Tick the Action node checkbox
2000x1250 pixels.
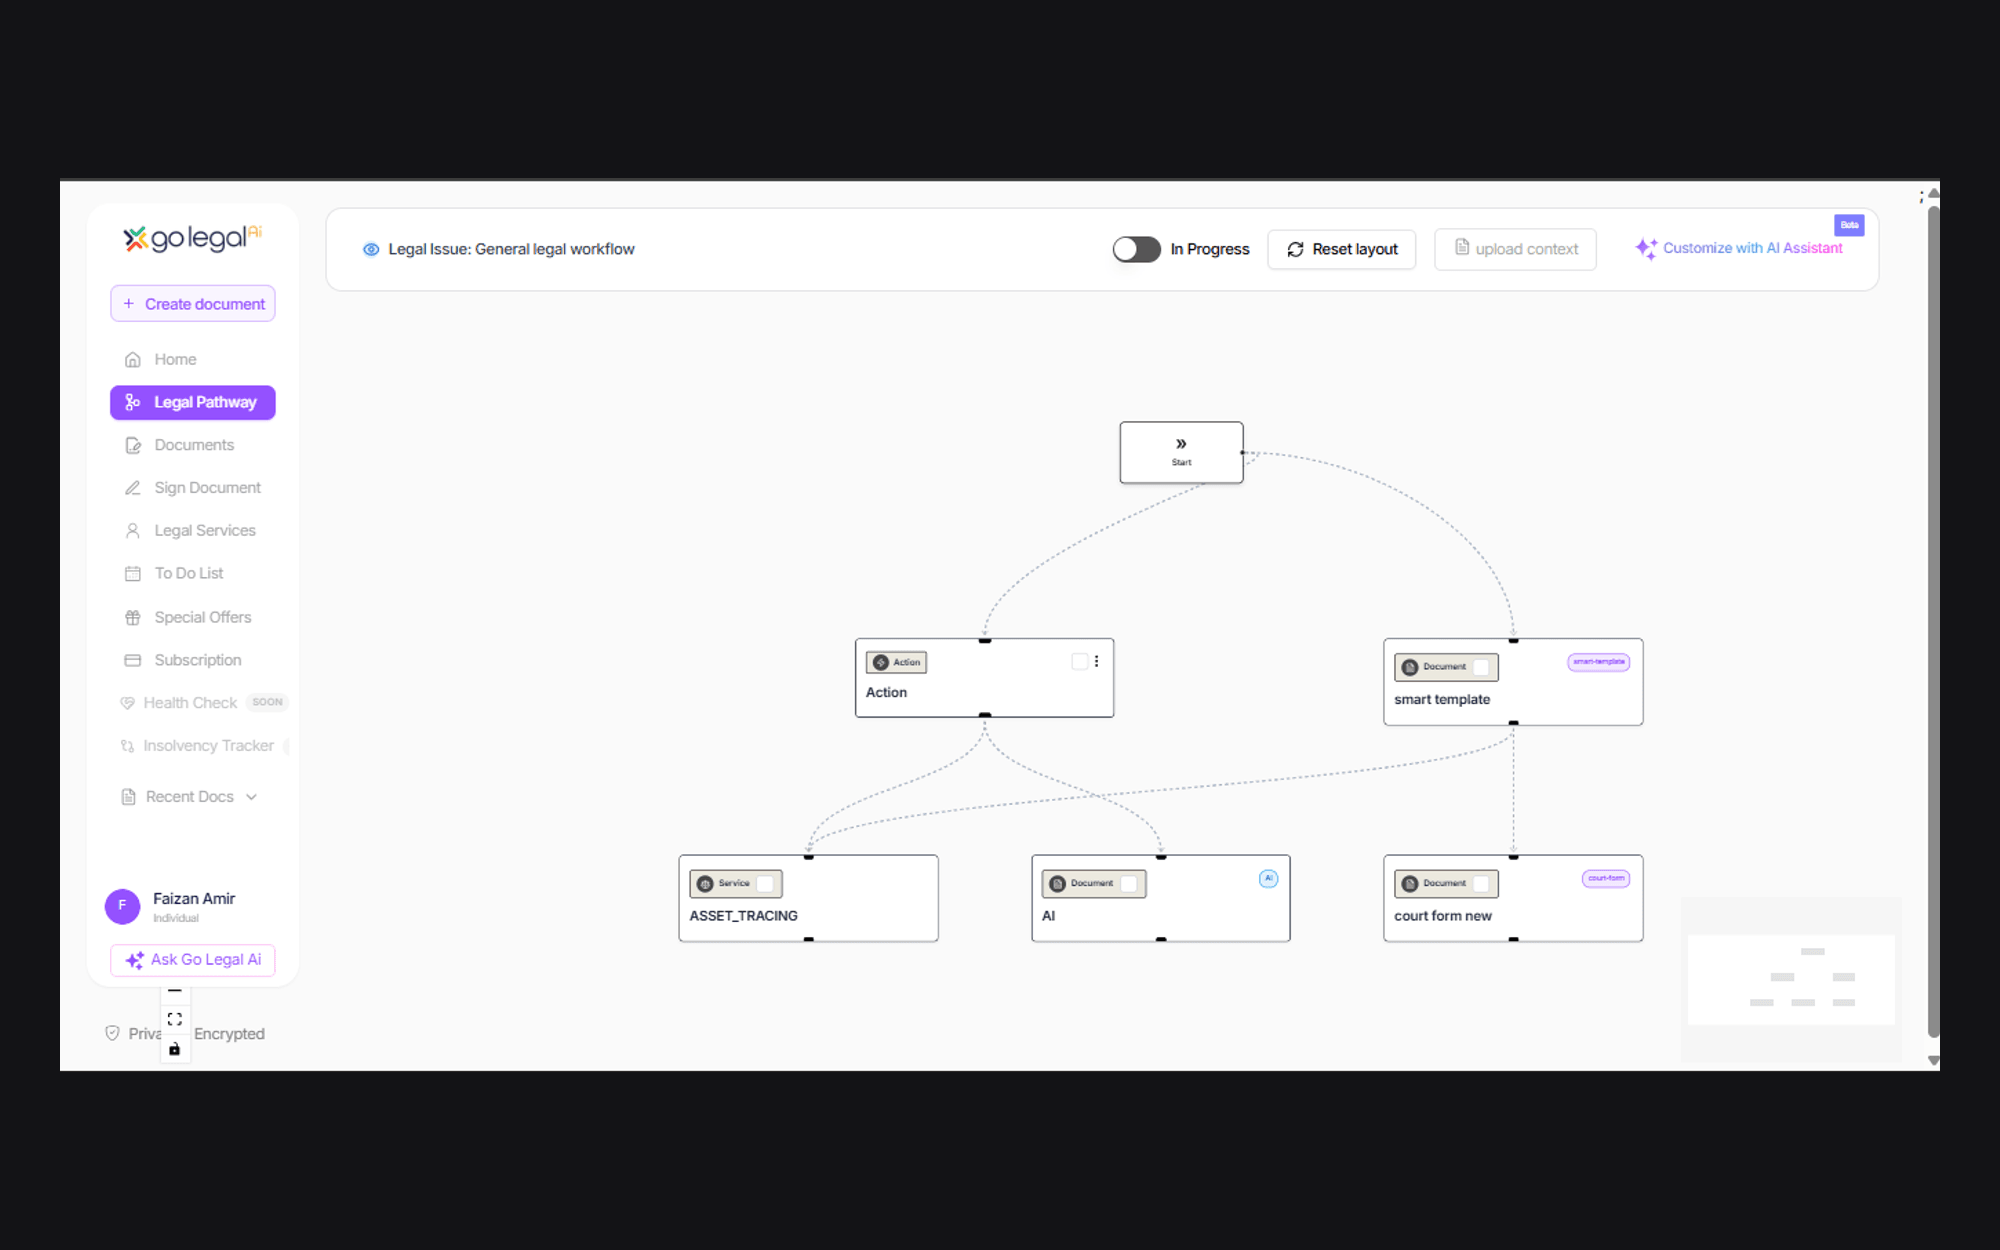point(1079,661)
